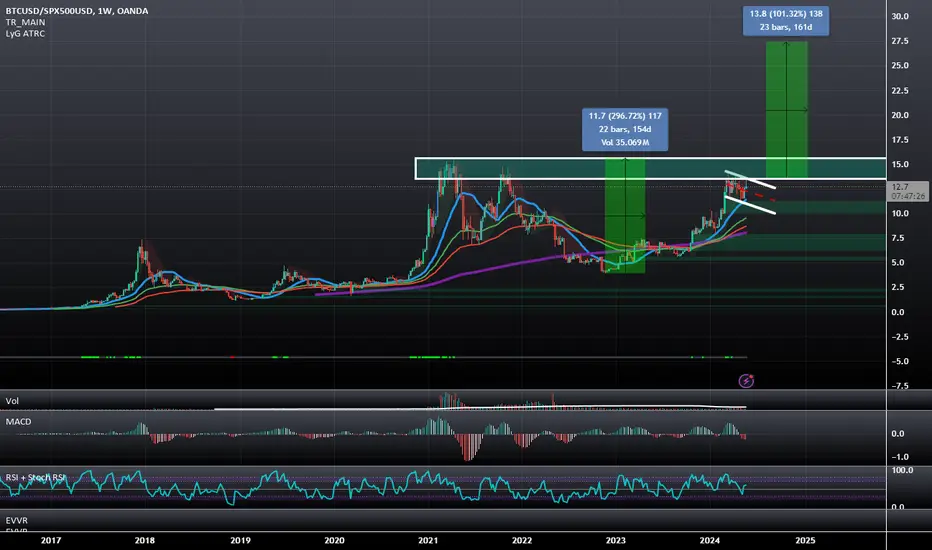The width and height of the screenshot is (932, 550).
Task: Click the 5.0 price axis label
Action: (x=898, y=262)
